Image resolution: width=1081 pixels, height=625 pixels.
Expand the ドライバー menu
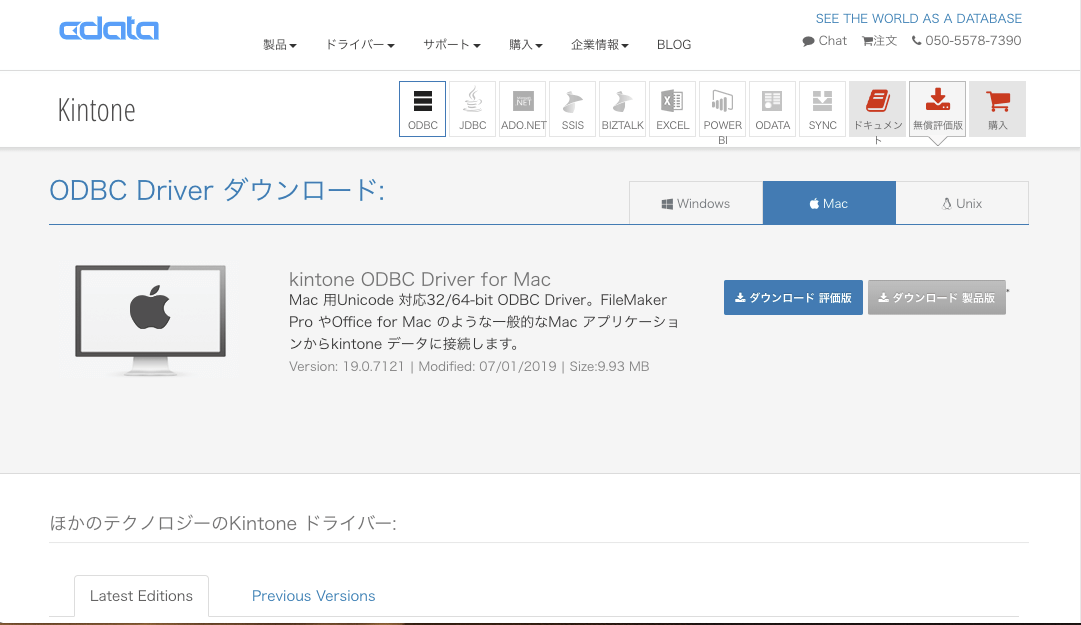(x=360, y=45)
